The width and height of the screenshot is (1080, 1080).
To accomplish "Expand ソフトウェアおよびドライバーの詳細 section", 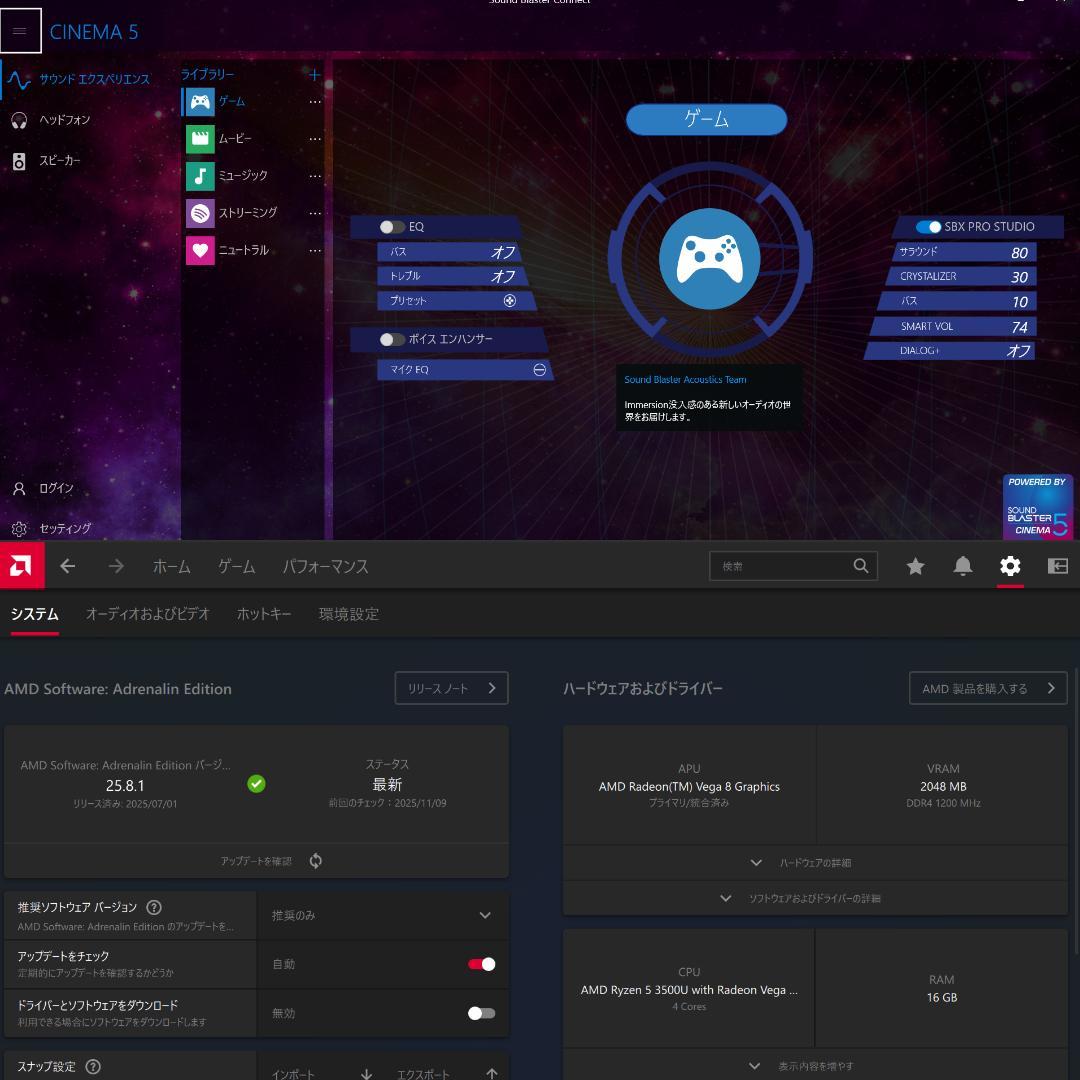I will click(x=815, y=898).
